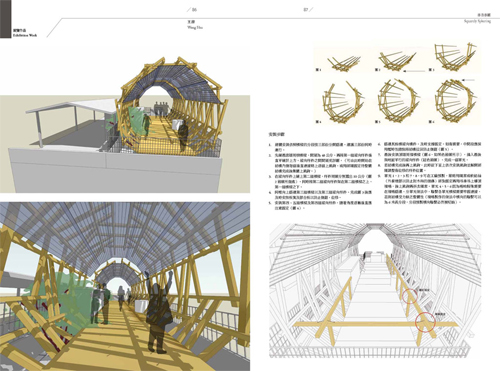Select the fifth assembly step diagram

point(399,101)
